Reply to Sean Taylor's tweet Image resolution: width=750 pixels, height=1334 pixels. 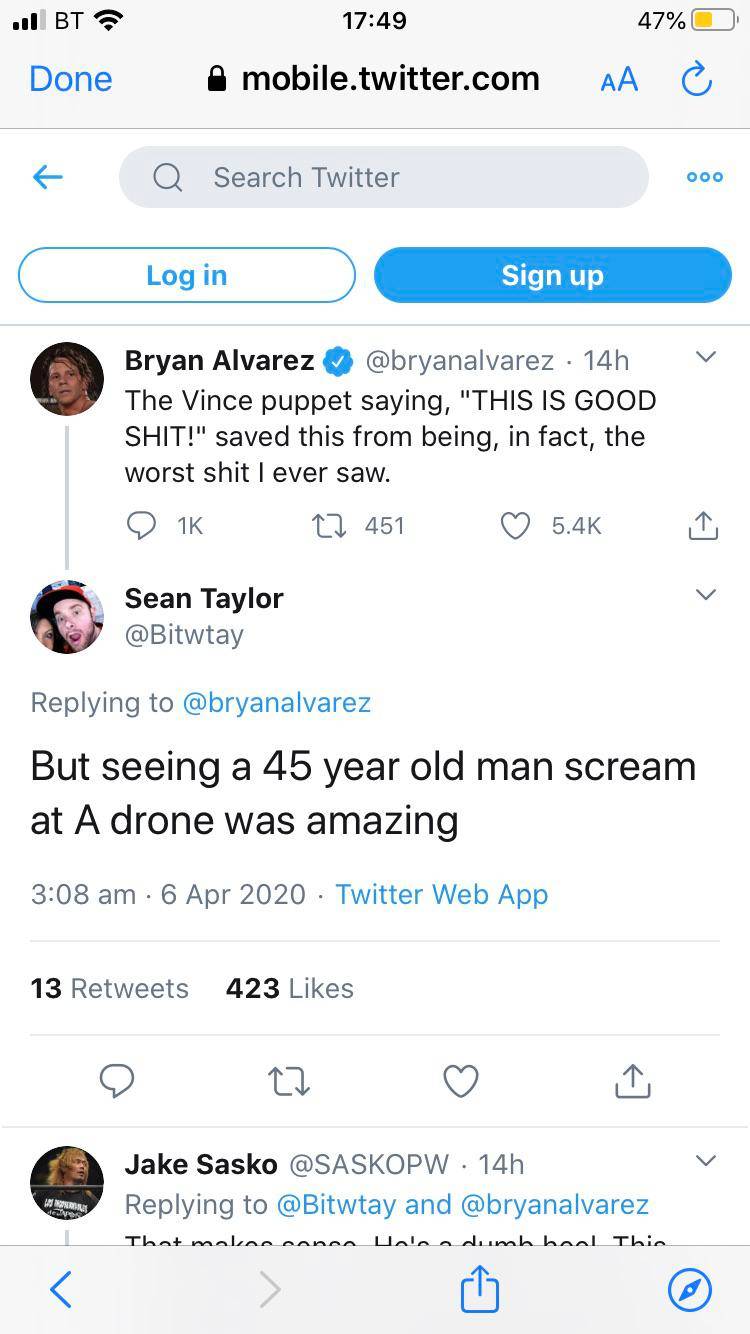(117, 1080)
